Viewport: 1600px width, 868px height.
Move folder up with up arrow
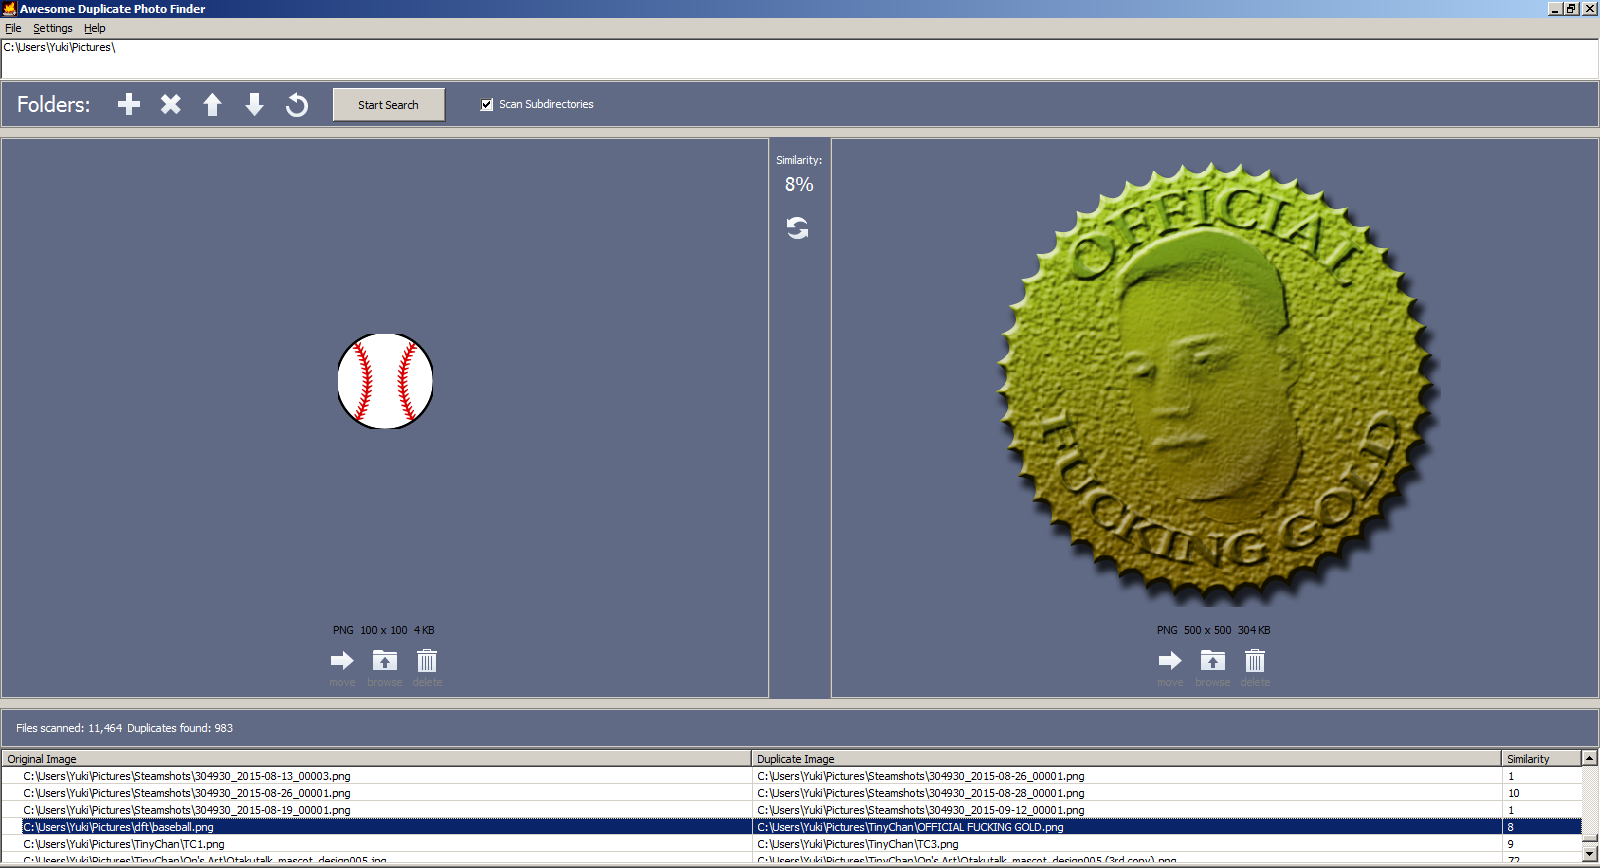click(212, 104)
